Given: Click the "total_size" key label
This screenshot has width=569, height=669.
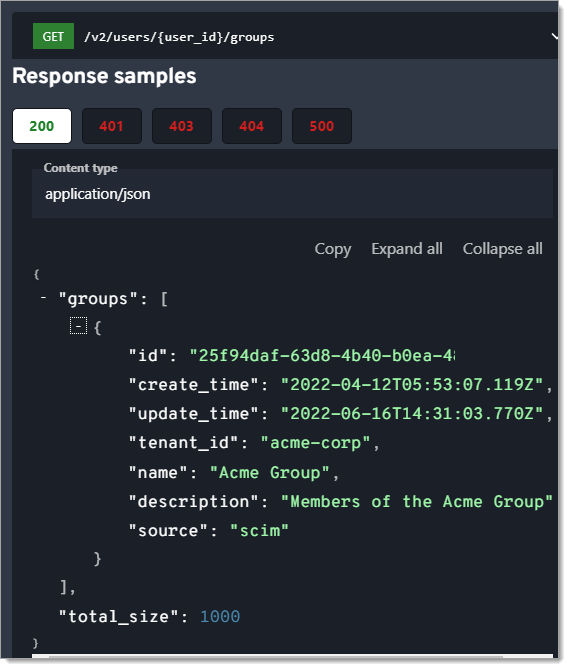Looking at the screenshot, I should tap(119, 617).
